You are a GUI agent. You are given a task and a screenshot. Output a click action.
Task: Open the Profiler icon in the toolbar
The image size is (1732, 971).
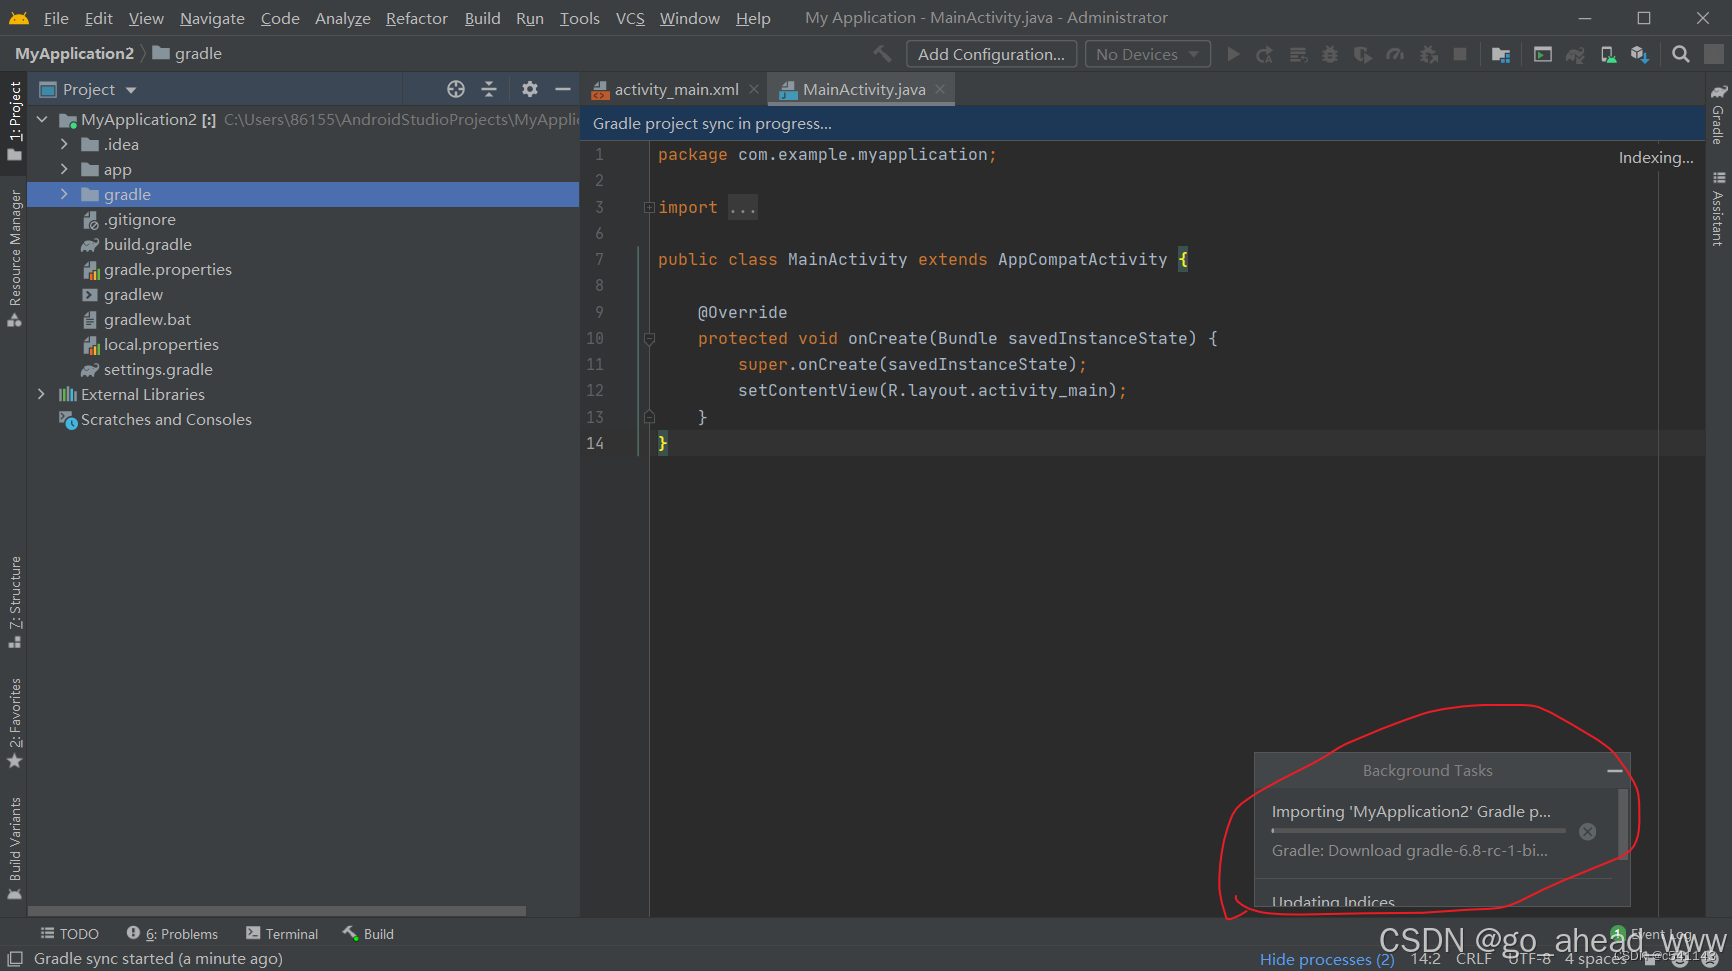(1394, 54)
